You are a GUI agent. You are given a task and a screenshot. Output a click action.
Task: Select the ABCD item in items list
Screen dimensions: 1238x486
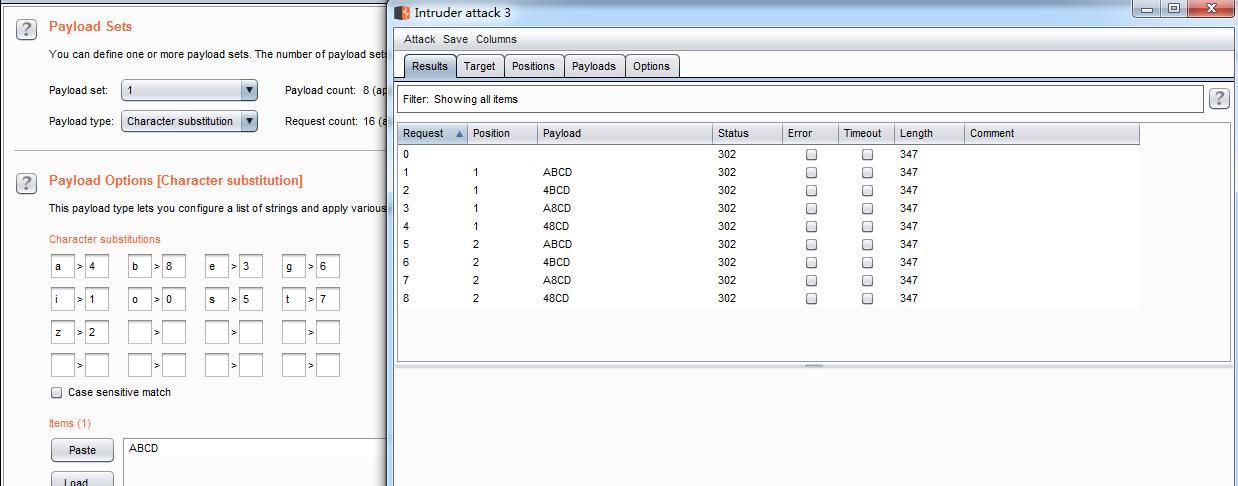tap(143, 449)
